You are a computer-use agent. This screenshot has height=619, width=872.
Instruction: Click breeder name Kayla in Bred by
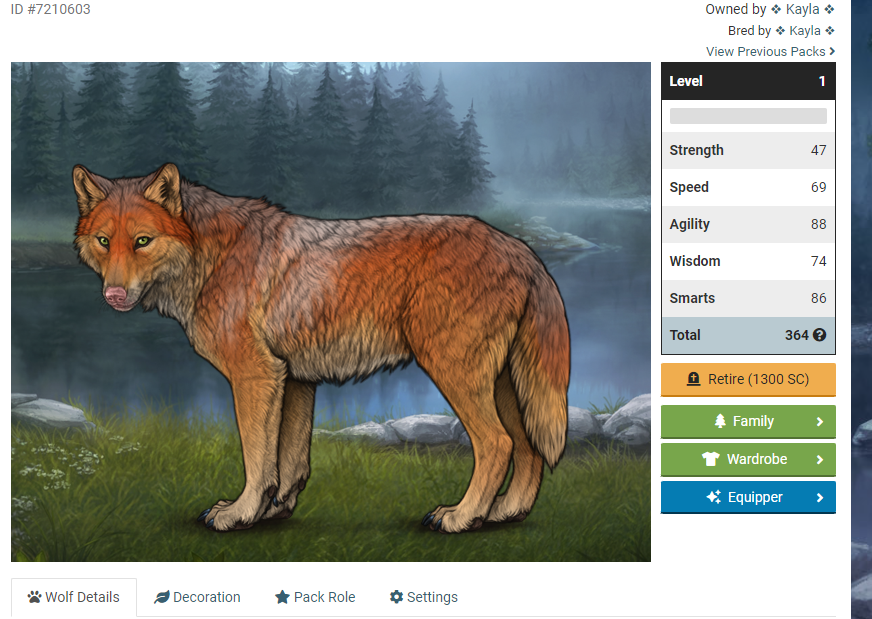[x=805, y=31]
